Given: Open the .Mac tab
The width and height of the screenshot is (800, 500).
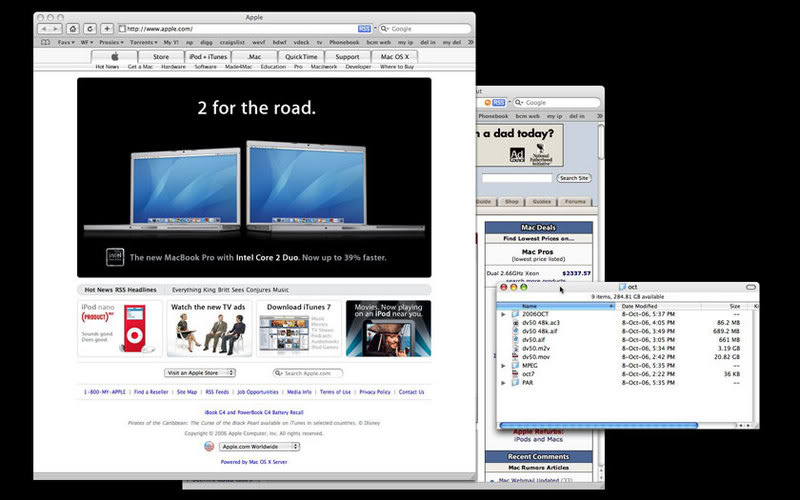Looking at the screenshot, I should point(254,56).
